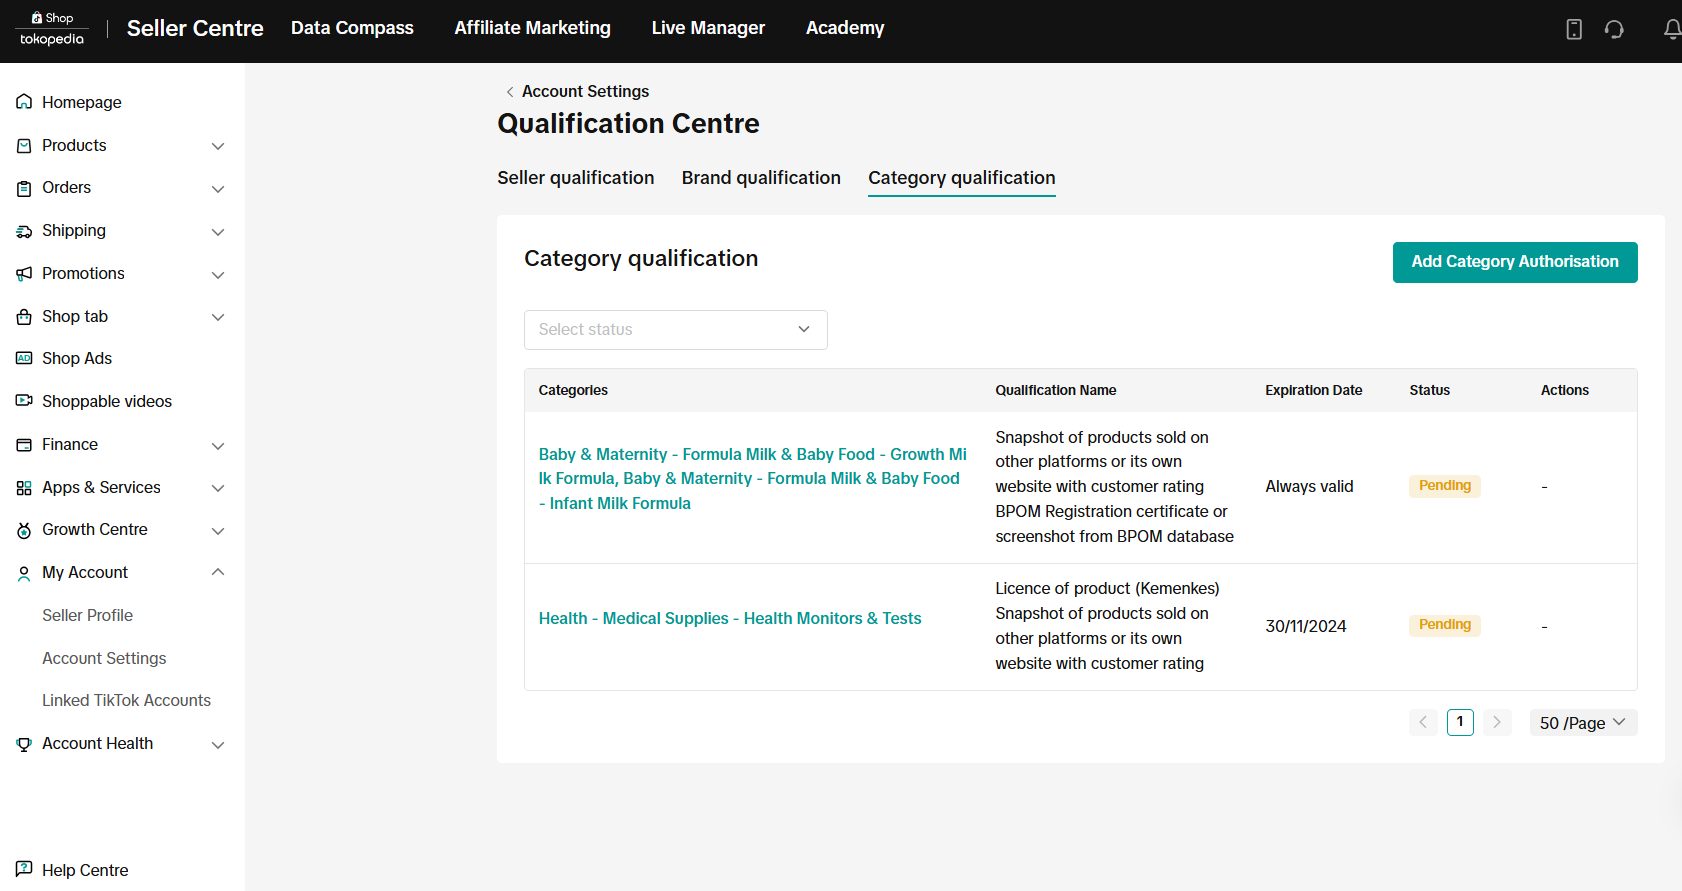Image resolution: width=1682 pixels, height=891 pixels.
Task: Switch to Brand qualification tab
Action: click(760, 178)
